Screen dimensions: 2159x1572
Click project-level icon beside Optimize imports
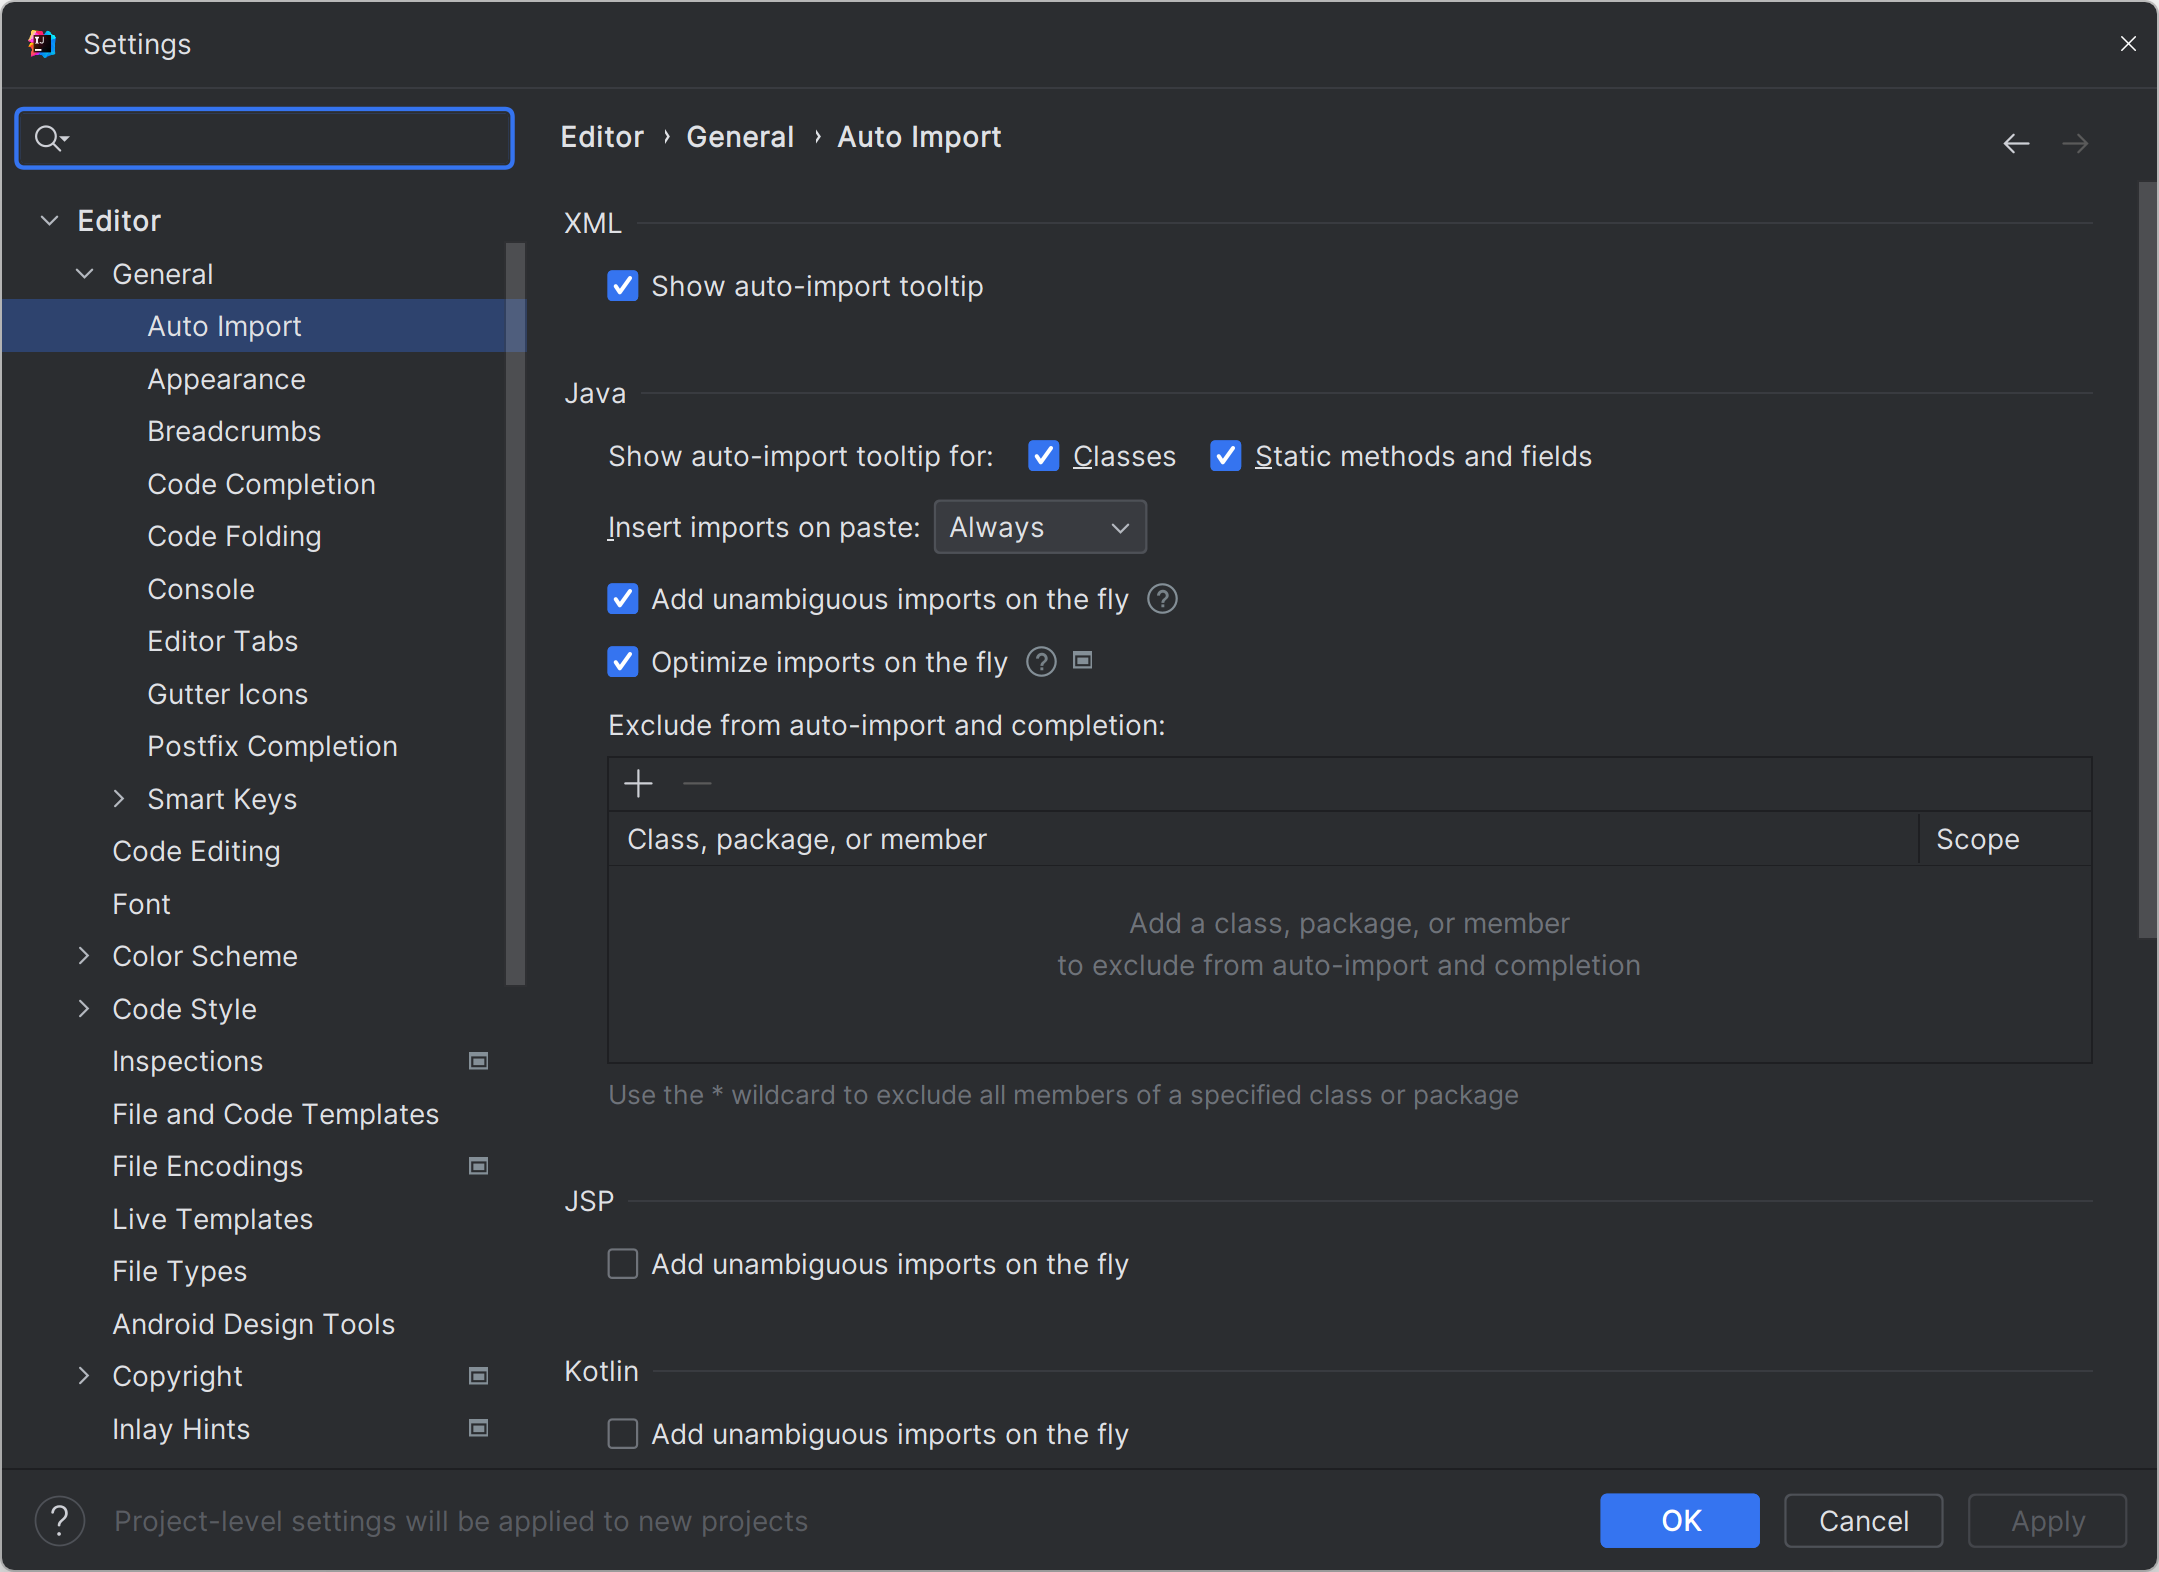[x=1083, y=660]
